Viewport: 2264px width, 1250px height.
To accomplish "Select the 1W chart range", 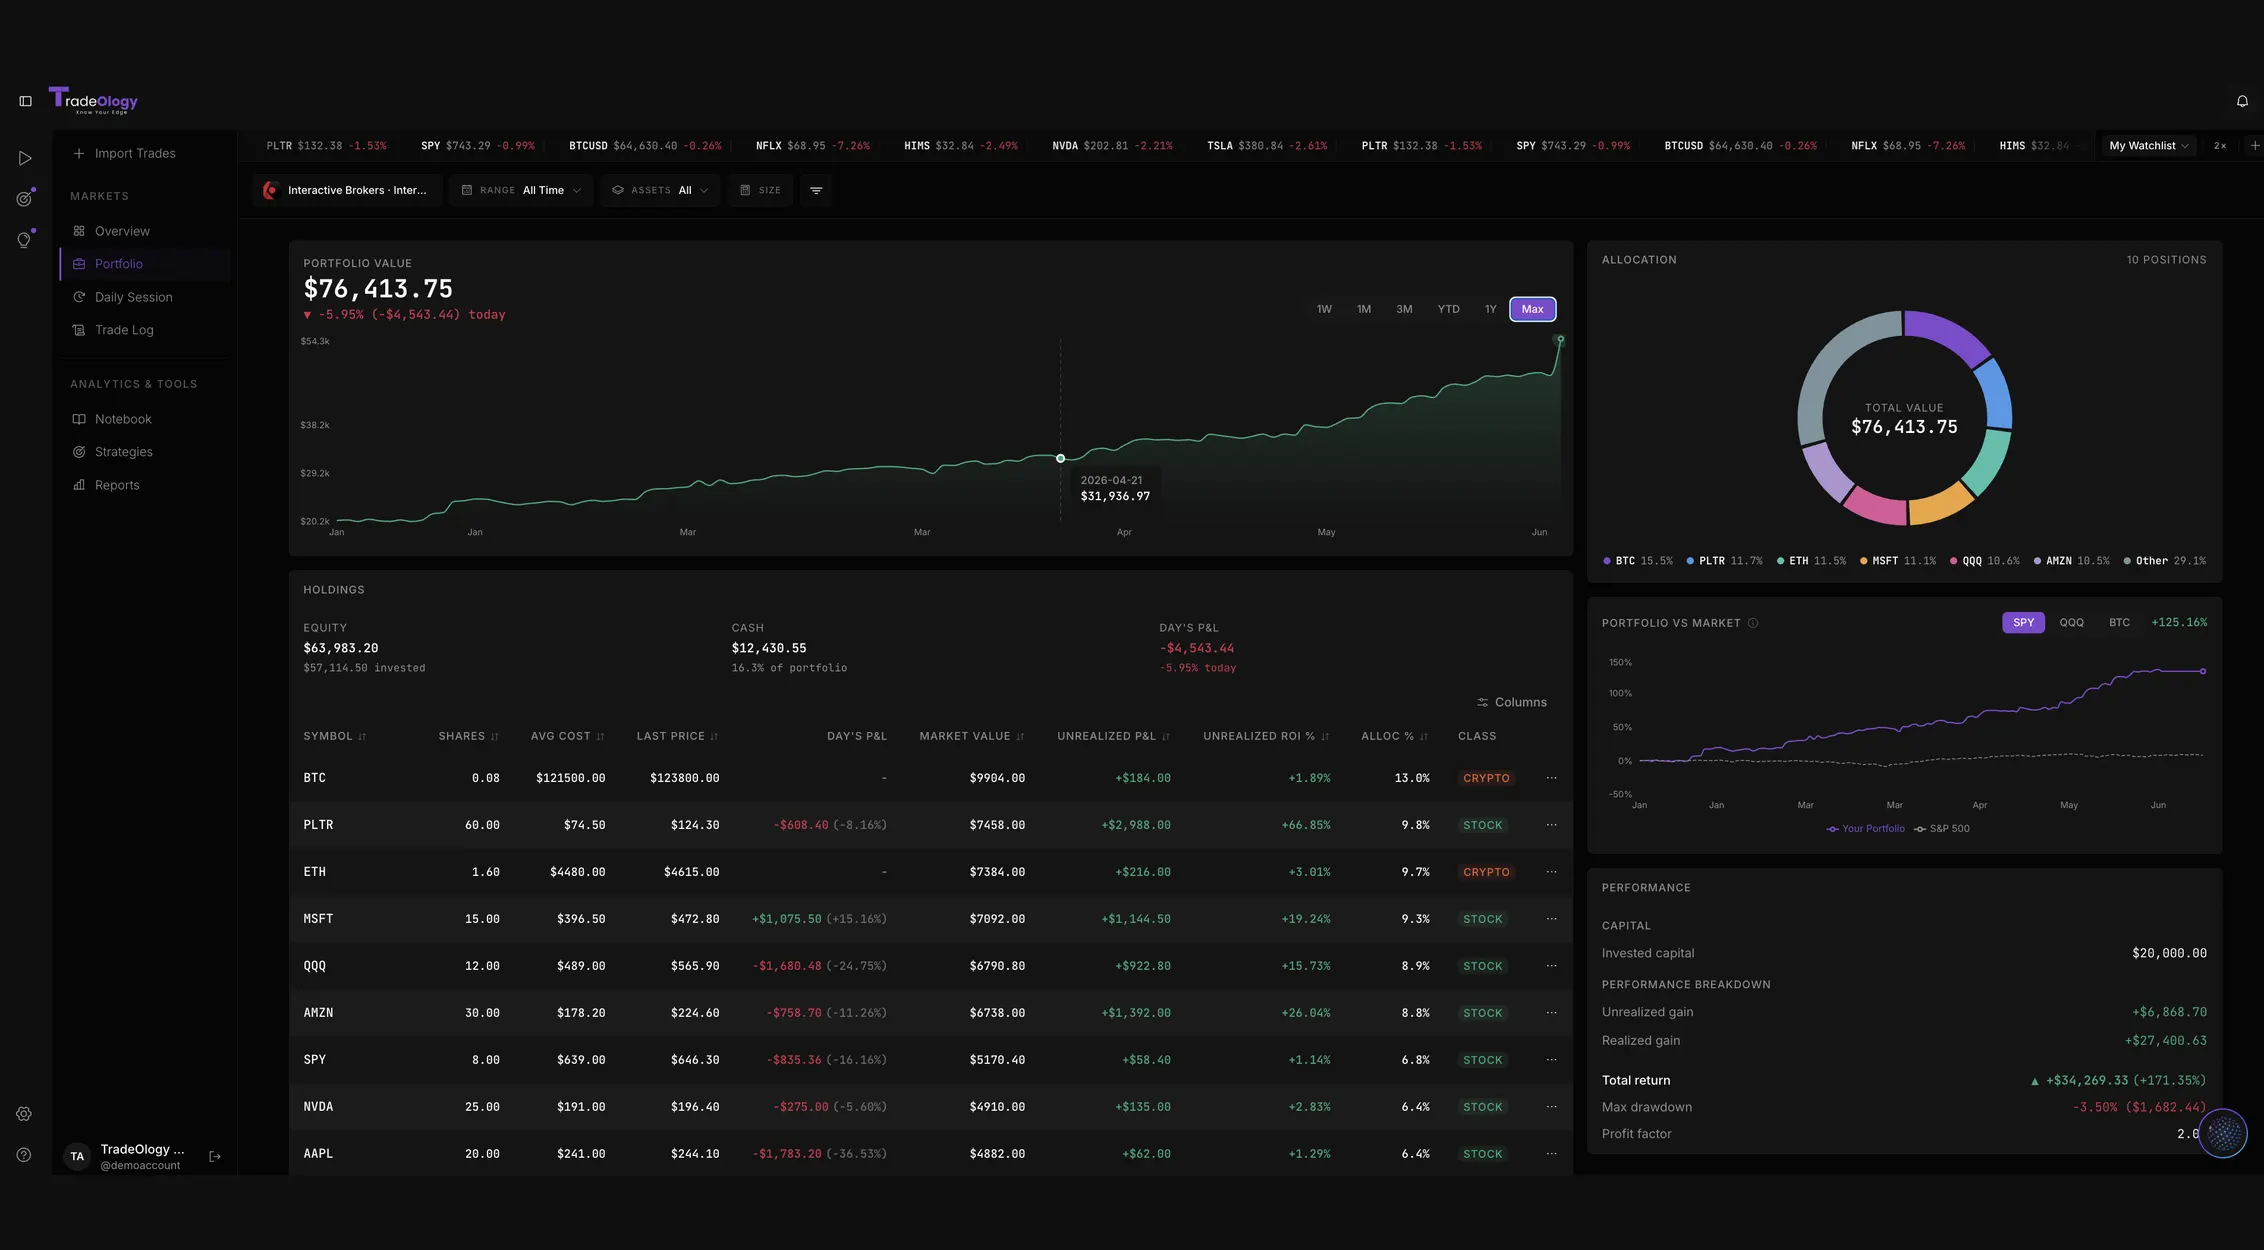I will 1324,309.
